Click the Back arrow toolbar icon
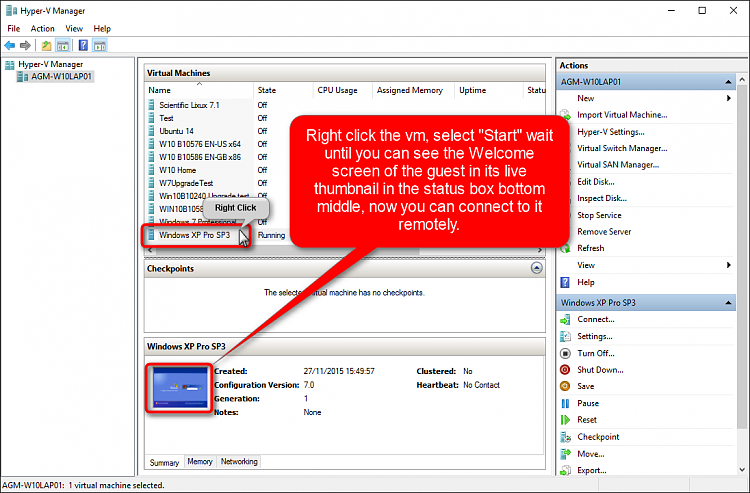Image resolution: width=750 pixels, height=493 pixels. pyautogui.click(x=10, y=45)
